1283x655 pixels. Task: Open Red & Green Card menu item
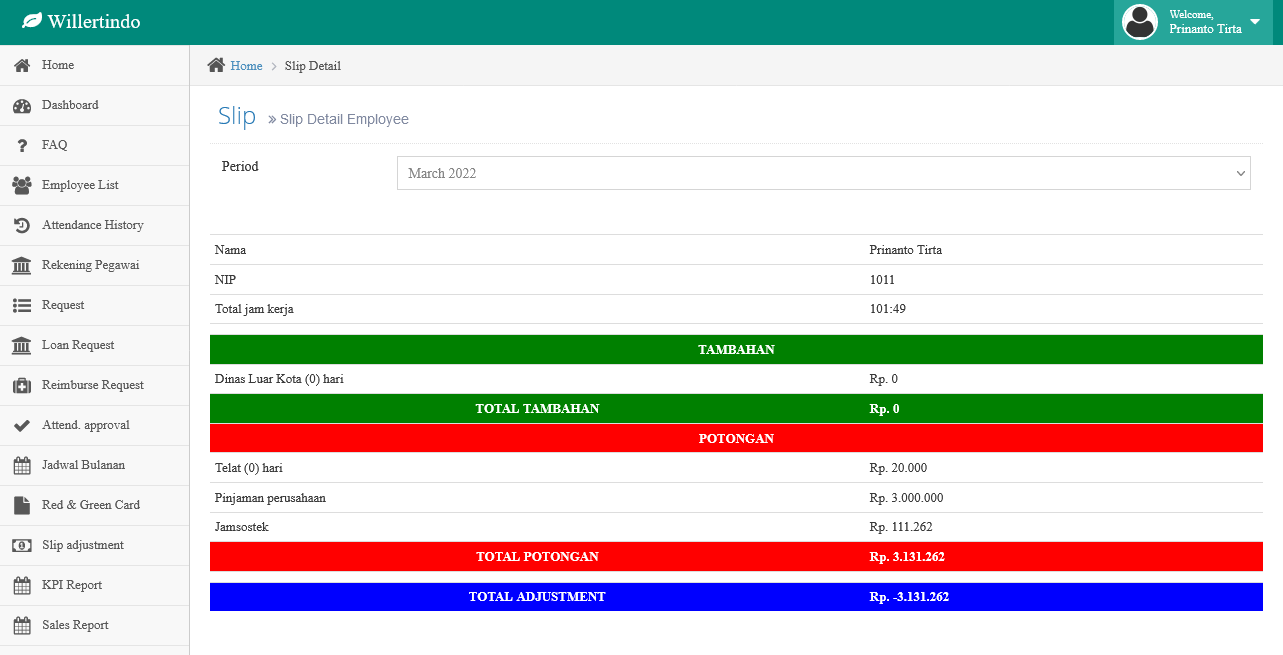(x=95, y=505)
